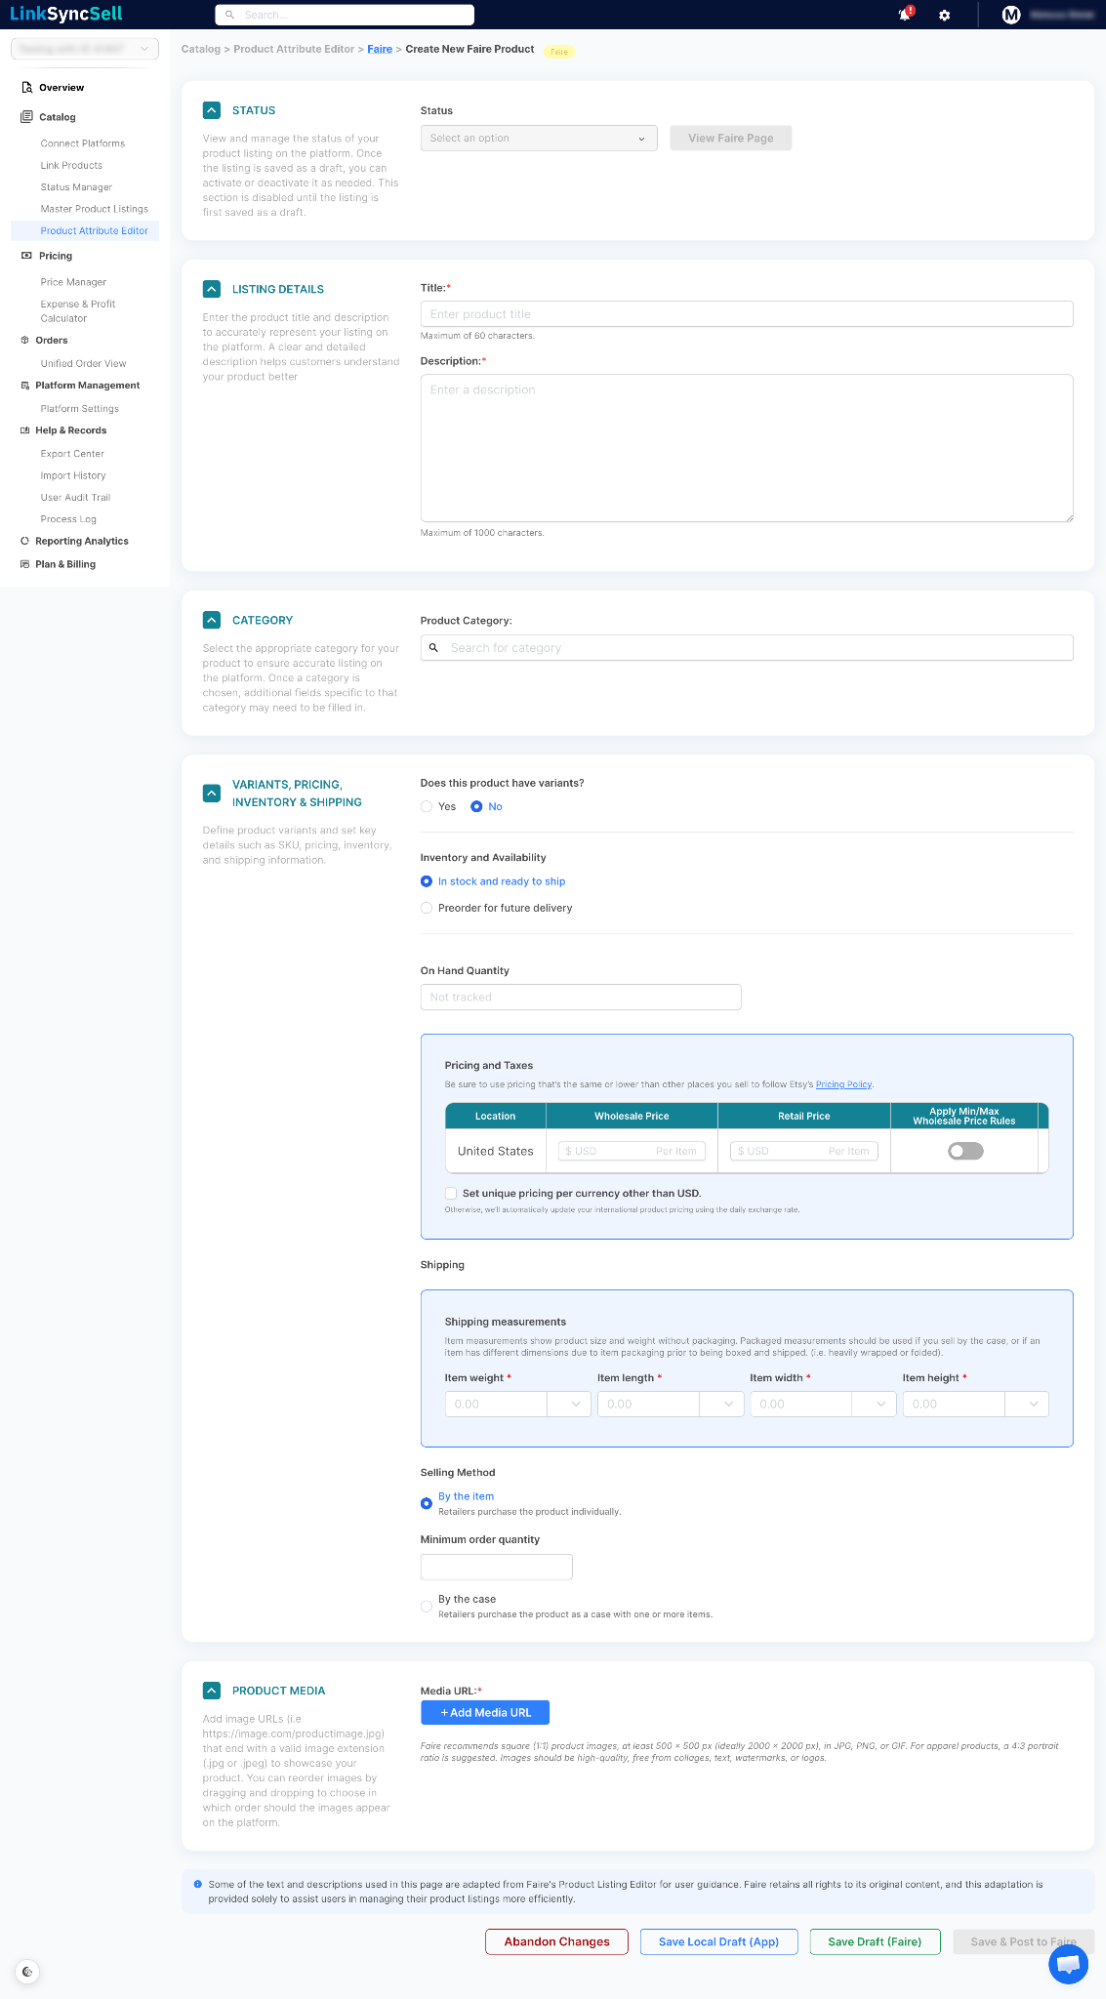
Task: Click Abandon Changes button
Action: 557,1942
